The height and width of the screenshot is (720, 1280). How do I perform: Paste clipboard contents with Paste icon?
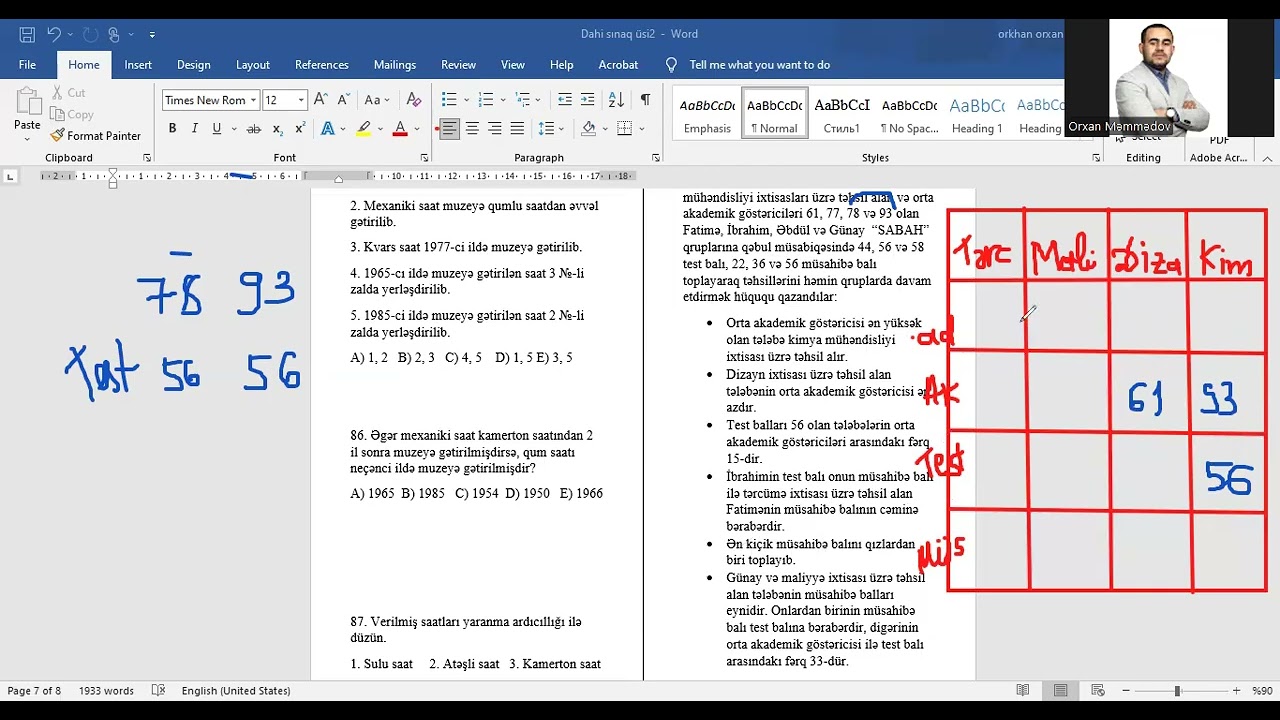pyautogui.click(x=27, y=102)
